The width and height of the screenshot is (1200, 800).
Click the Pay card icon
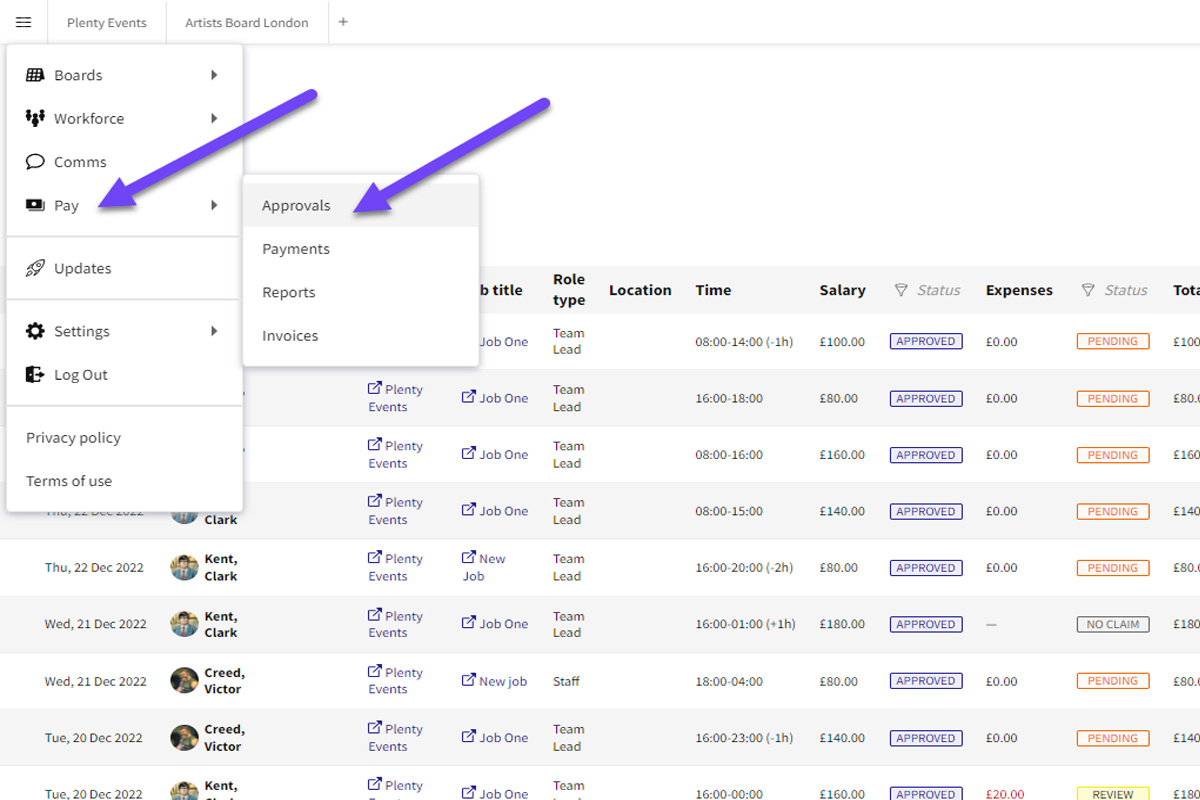(x=36, y=205)
